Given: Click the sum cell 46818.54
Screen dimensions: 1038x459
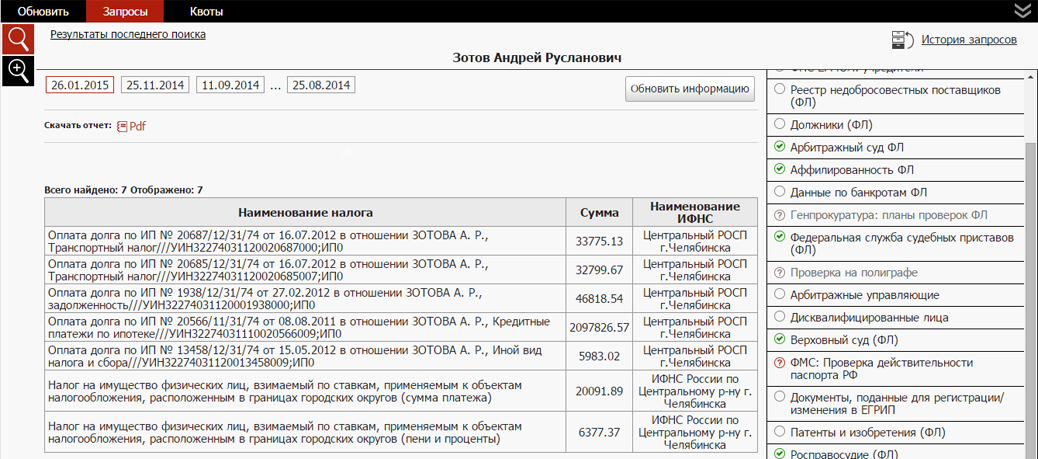Looking at the screenshot, I should coord(600,299).
